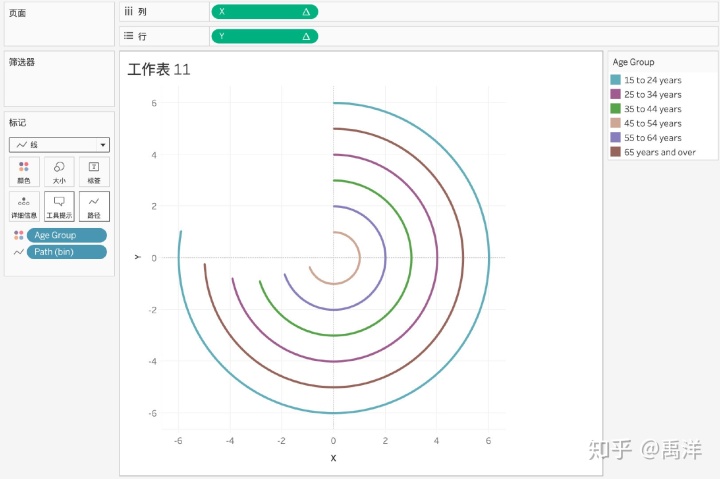Click the 45 to 54 years color swatch
Image resolution: width=720 pixels, height=479 pixels.
[615, 123]
